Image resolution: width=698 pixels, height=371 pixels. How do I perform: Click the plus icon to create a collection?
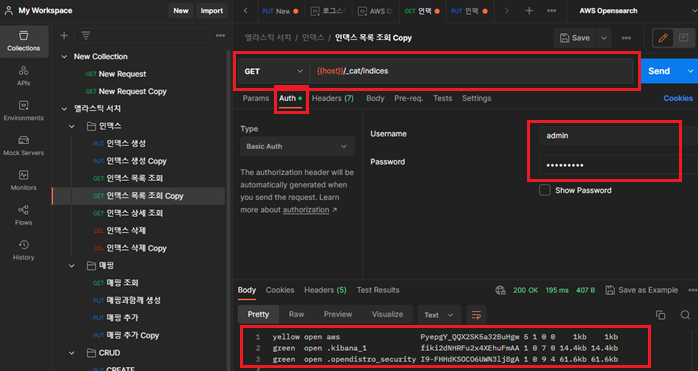64,36
